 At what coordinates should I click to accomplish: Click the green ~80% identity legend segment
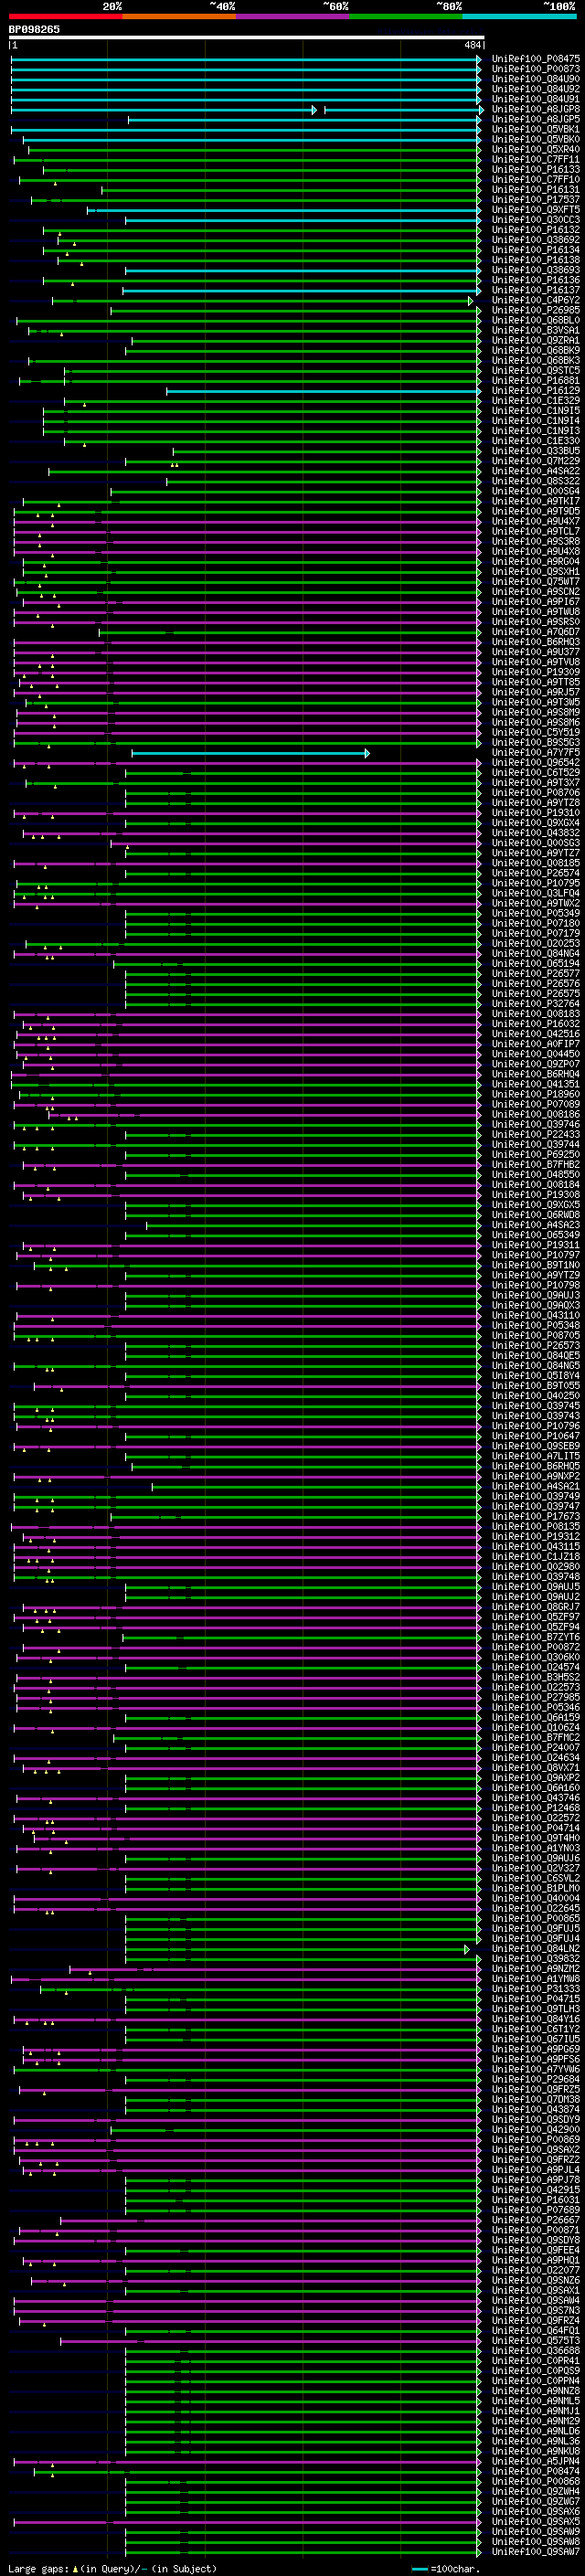click(x=406, y=16)
